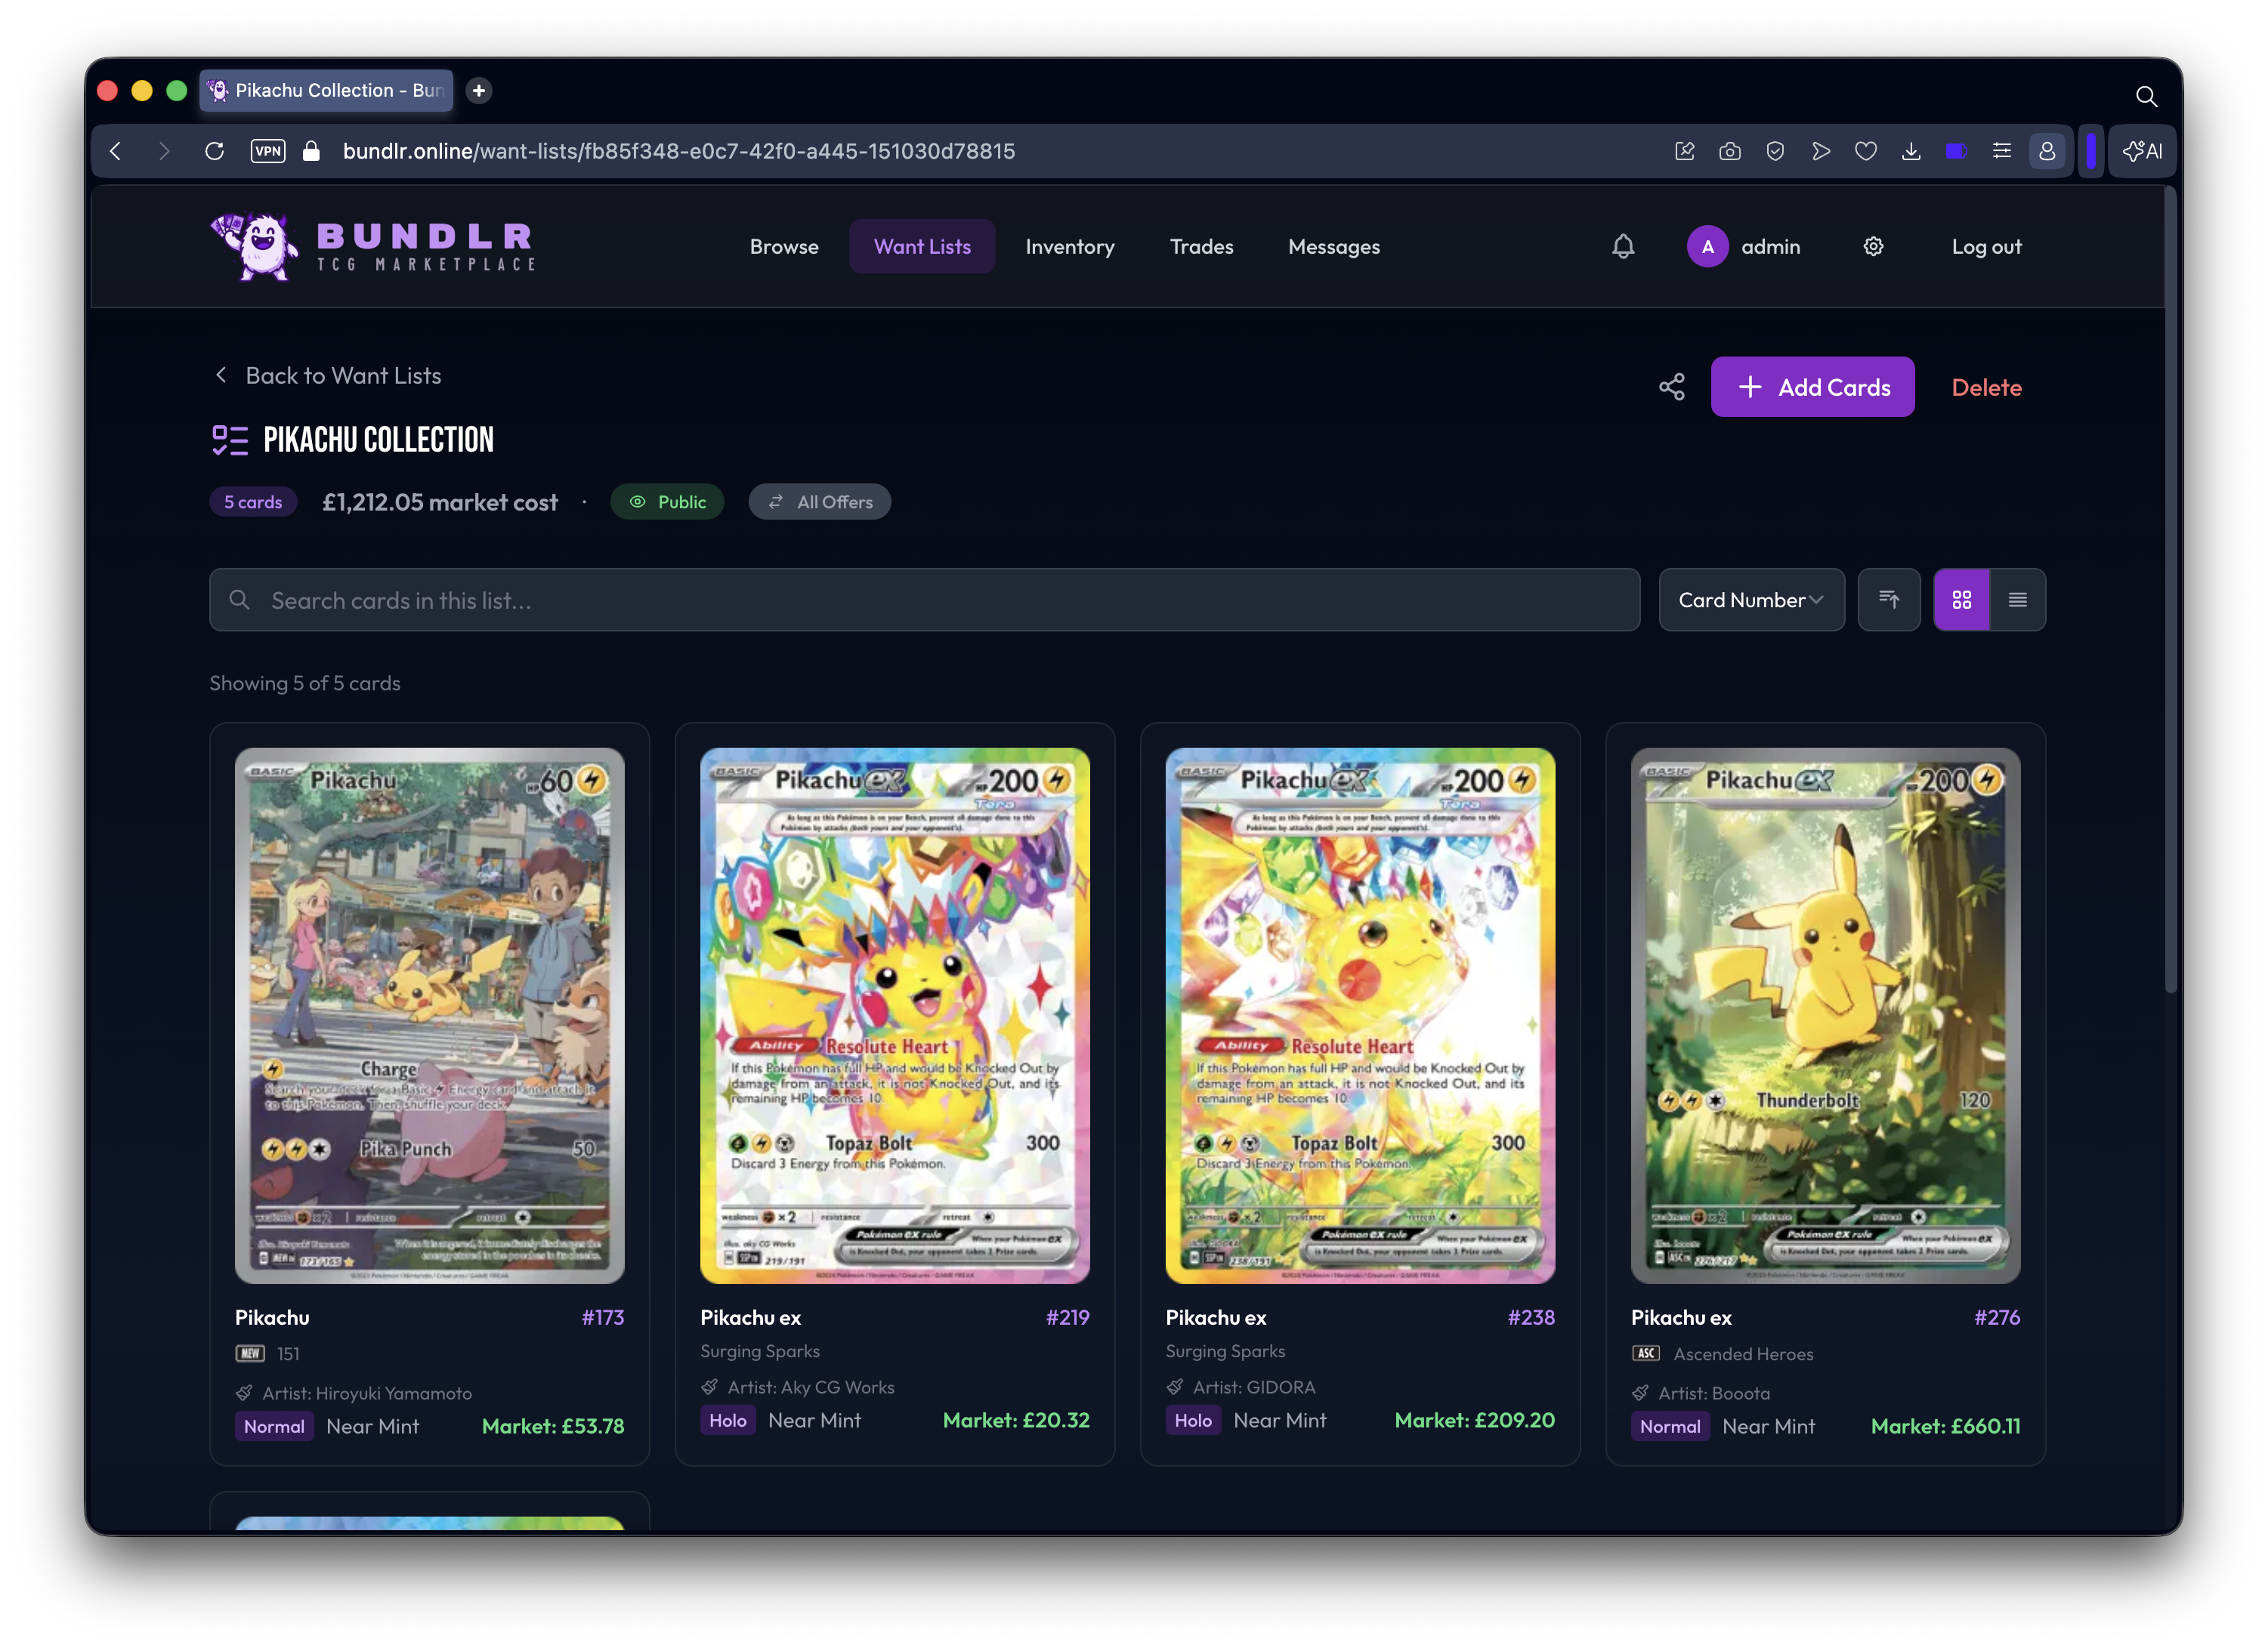Click the shield ad-blocker icon
This screenshot has width=2268, height=1648.
[x=1775, y=151]
